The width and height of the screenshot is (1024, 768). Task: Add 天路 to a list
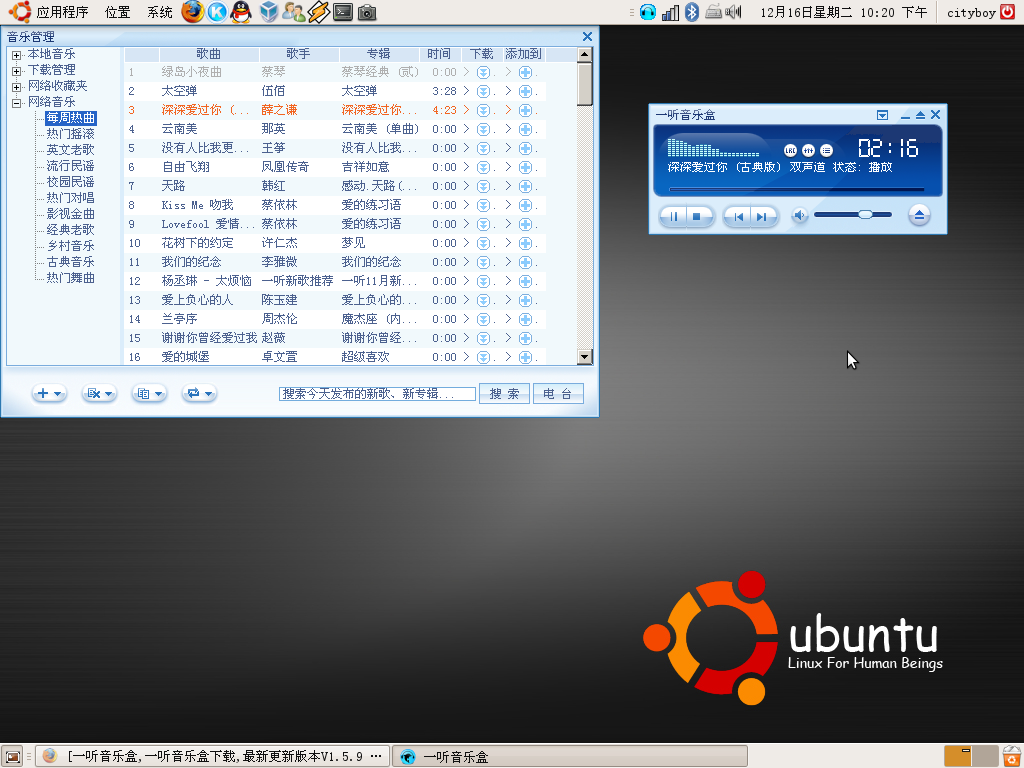click(x=525, y=186)
